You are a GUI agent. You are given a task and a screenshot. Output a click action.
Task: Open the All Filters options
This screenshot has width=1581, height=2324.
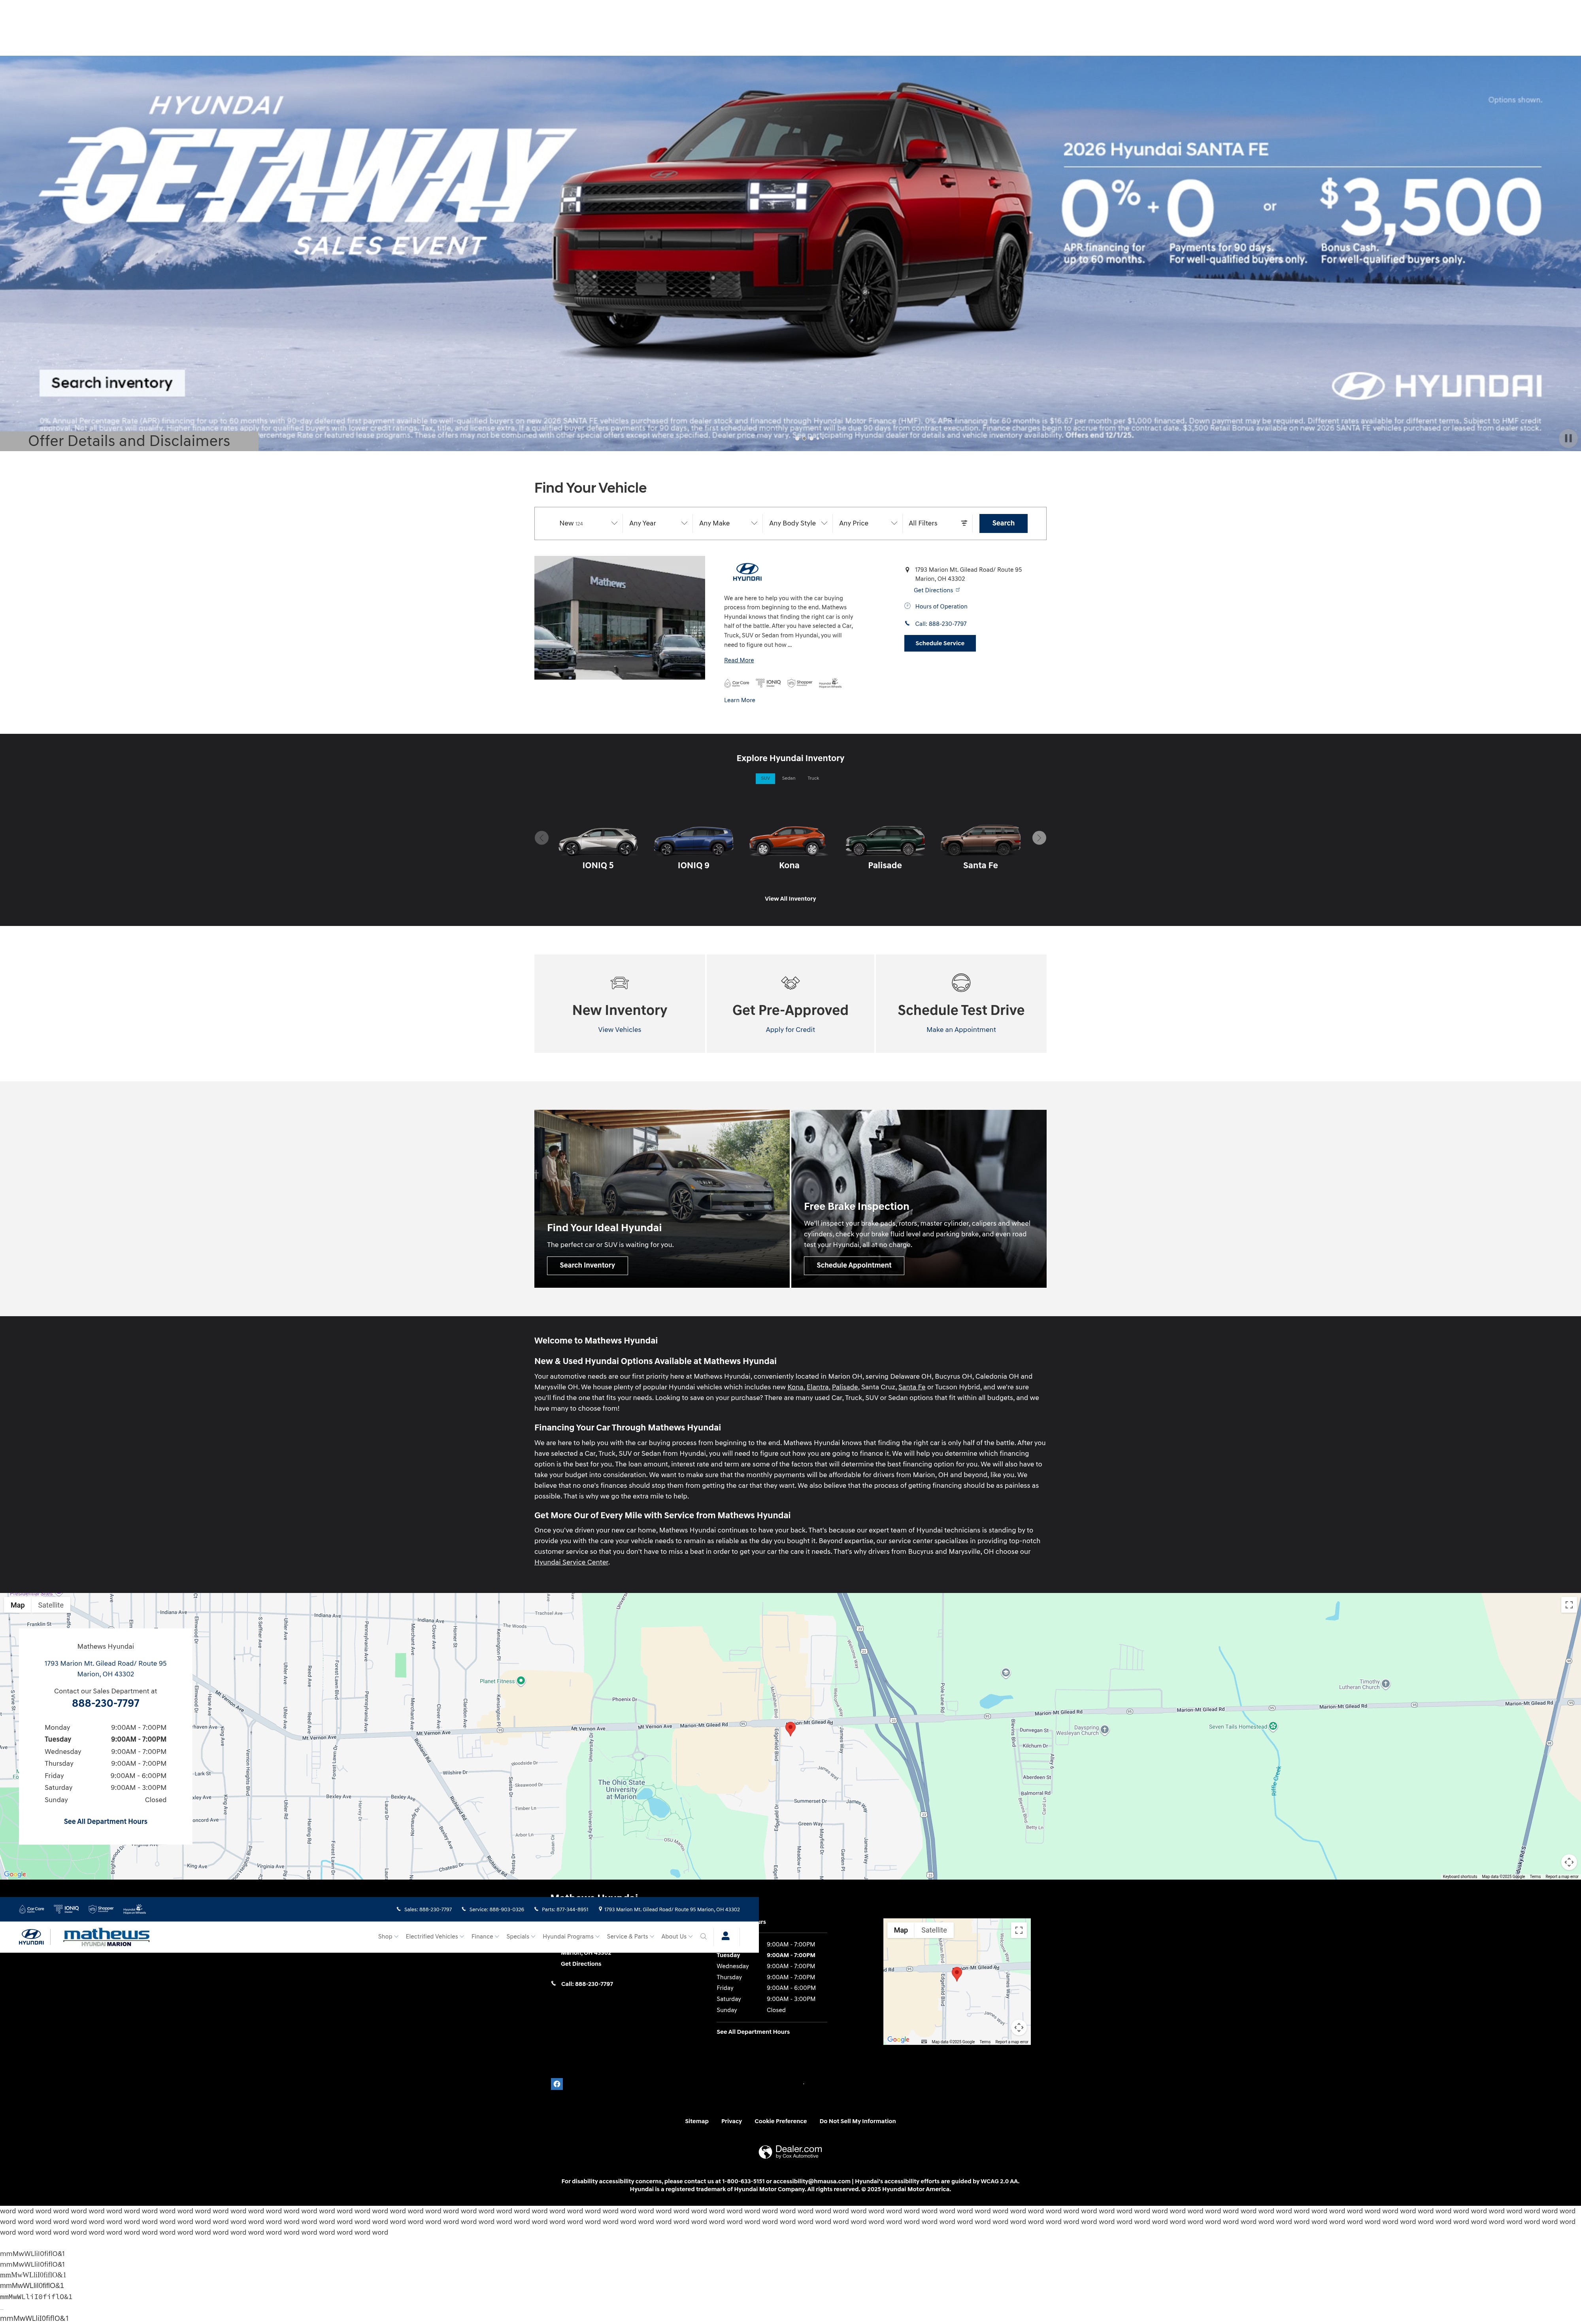click(938, 523)
